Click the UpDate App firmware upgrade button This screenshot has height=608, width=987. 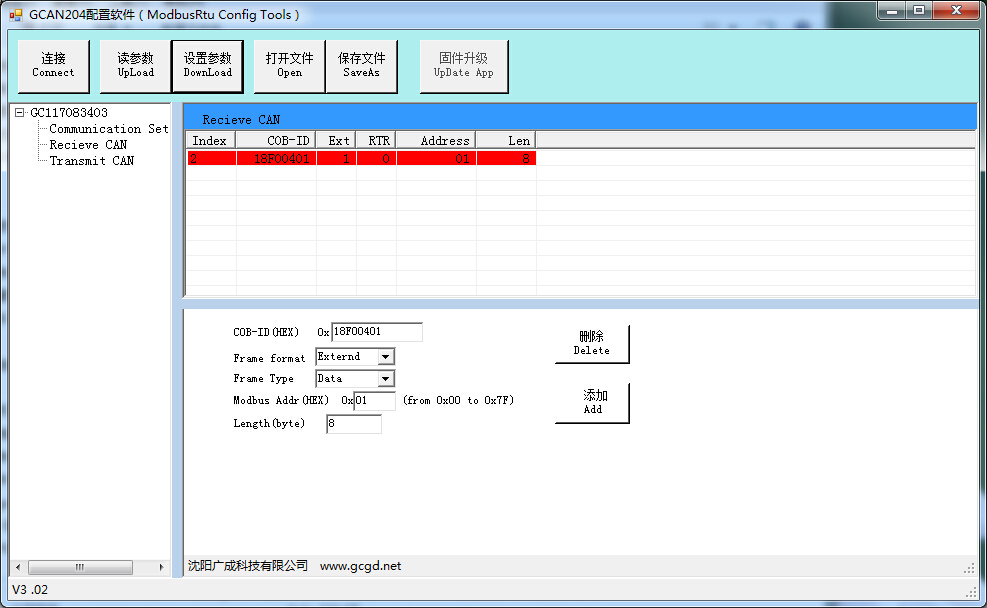(x=463, y=66)
